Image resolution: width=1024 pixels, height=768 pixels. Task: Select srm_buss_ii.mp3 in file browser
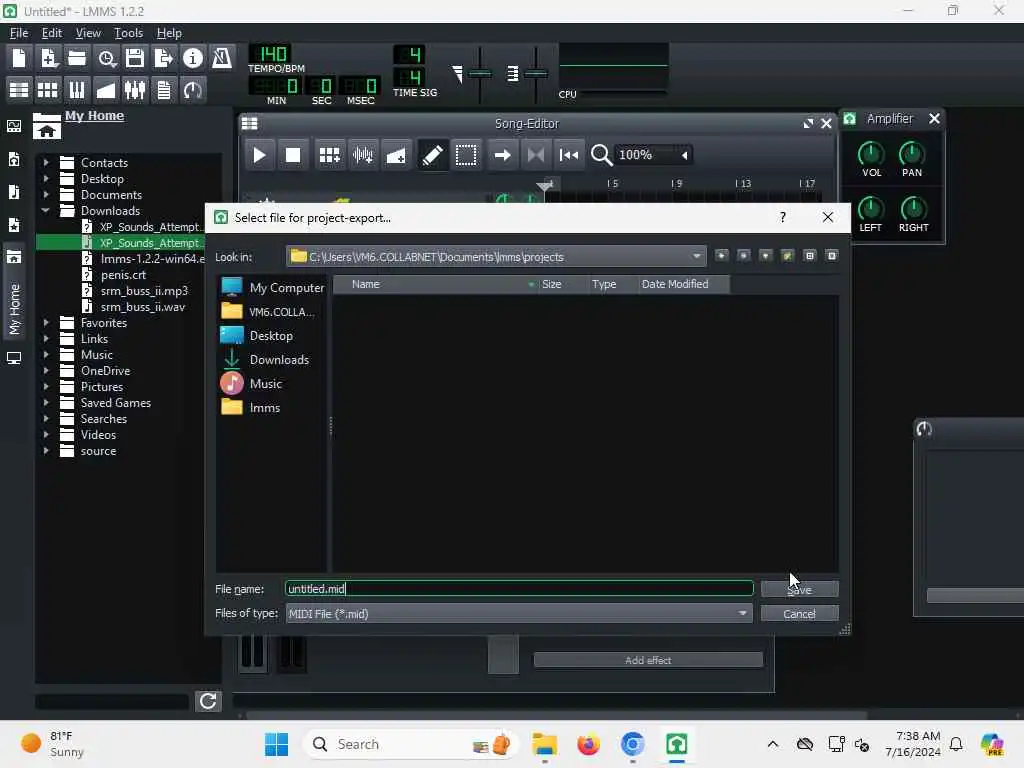click(x=144, y=291)
